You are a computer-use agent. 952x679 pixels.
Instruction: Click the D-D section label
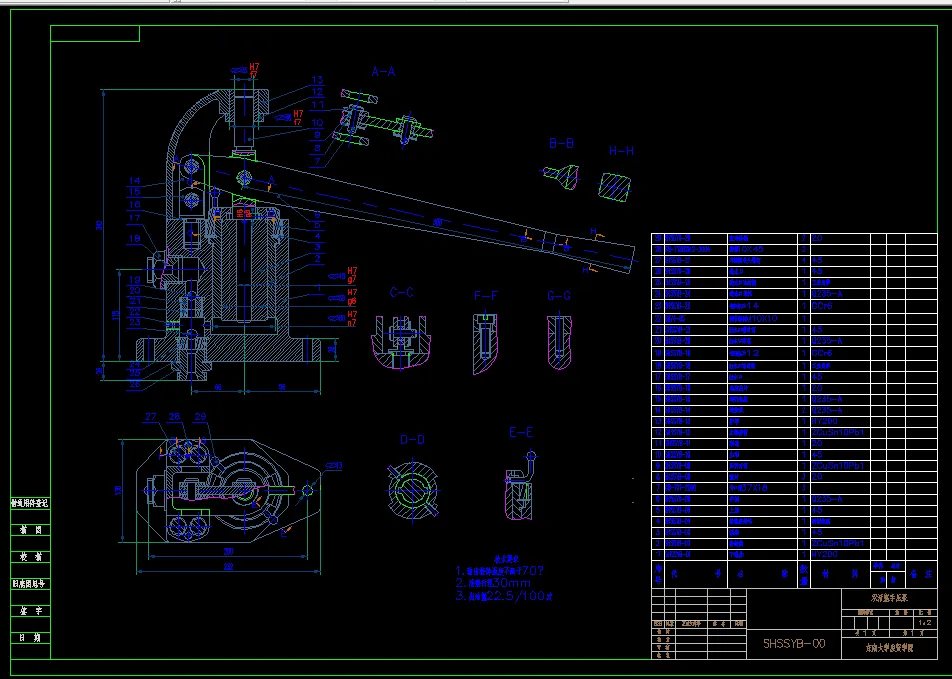412,440
